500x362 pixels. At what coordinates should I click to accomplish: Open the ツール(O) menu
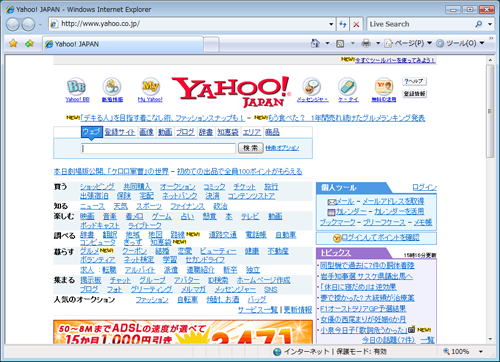(460, 43)
